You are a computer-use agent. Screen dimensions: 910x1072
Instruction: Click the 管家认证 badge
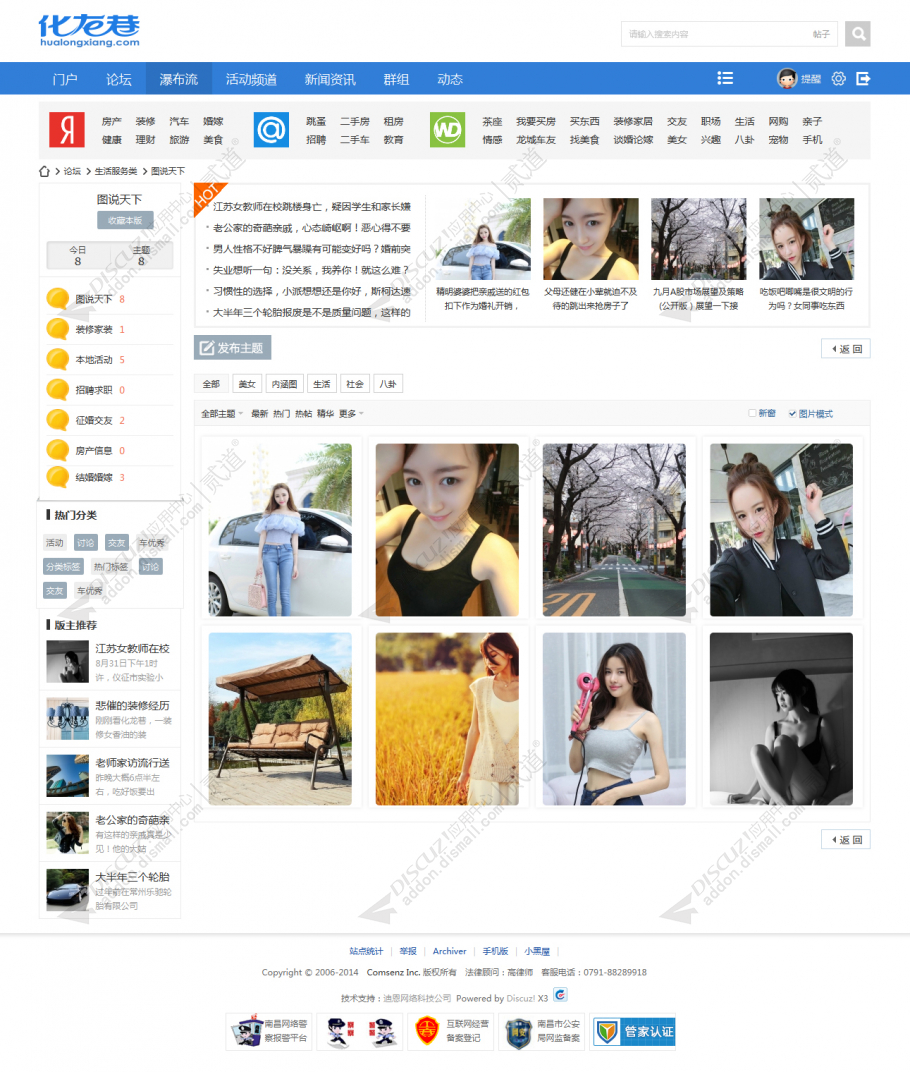(x=633, y=1032)
